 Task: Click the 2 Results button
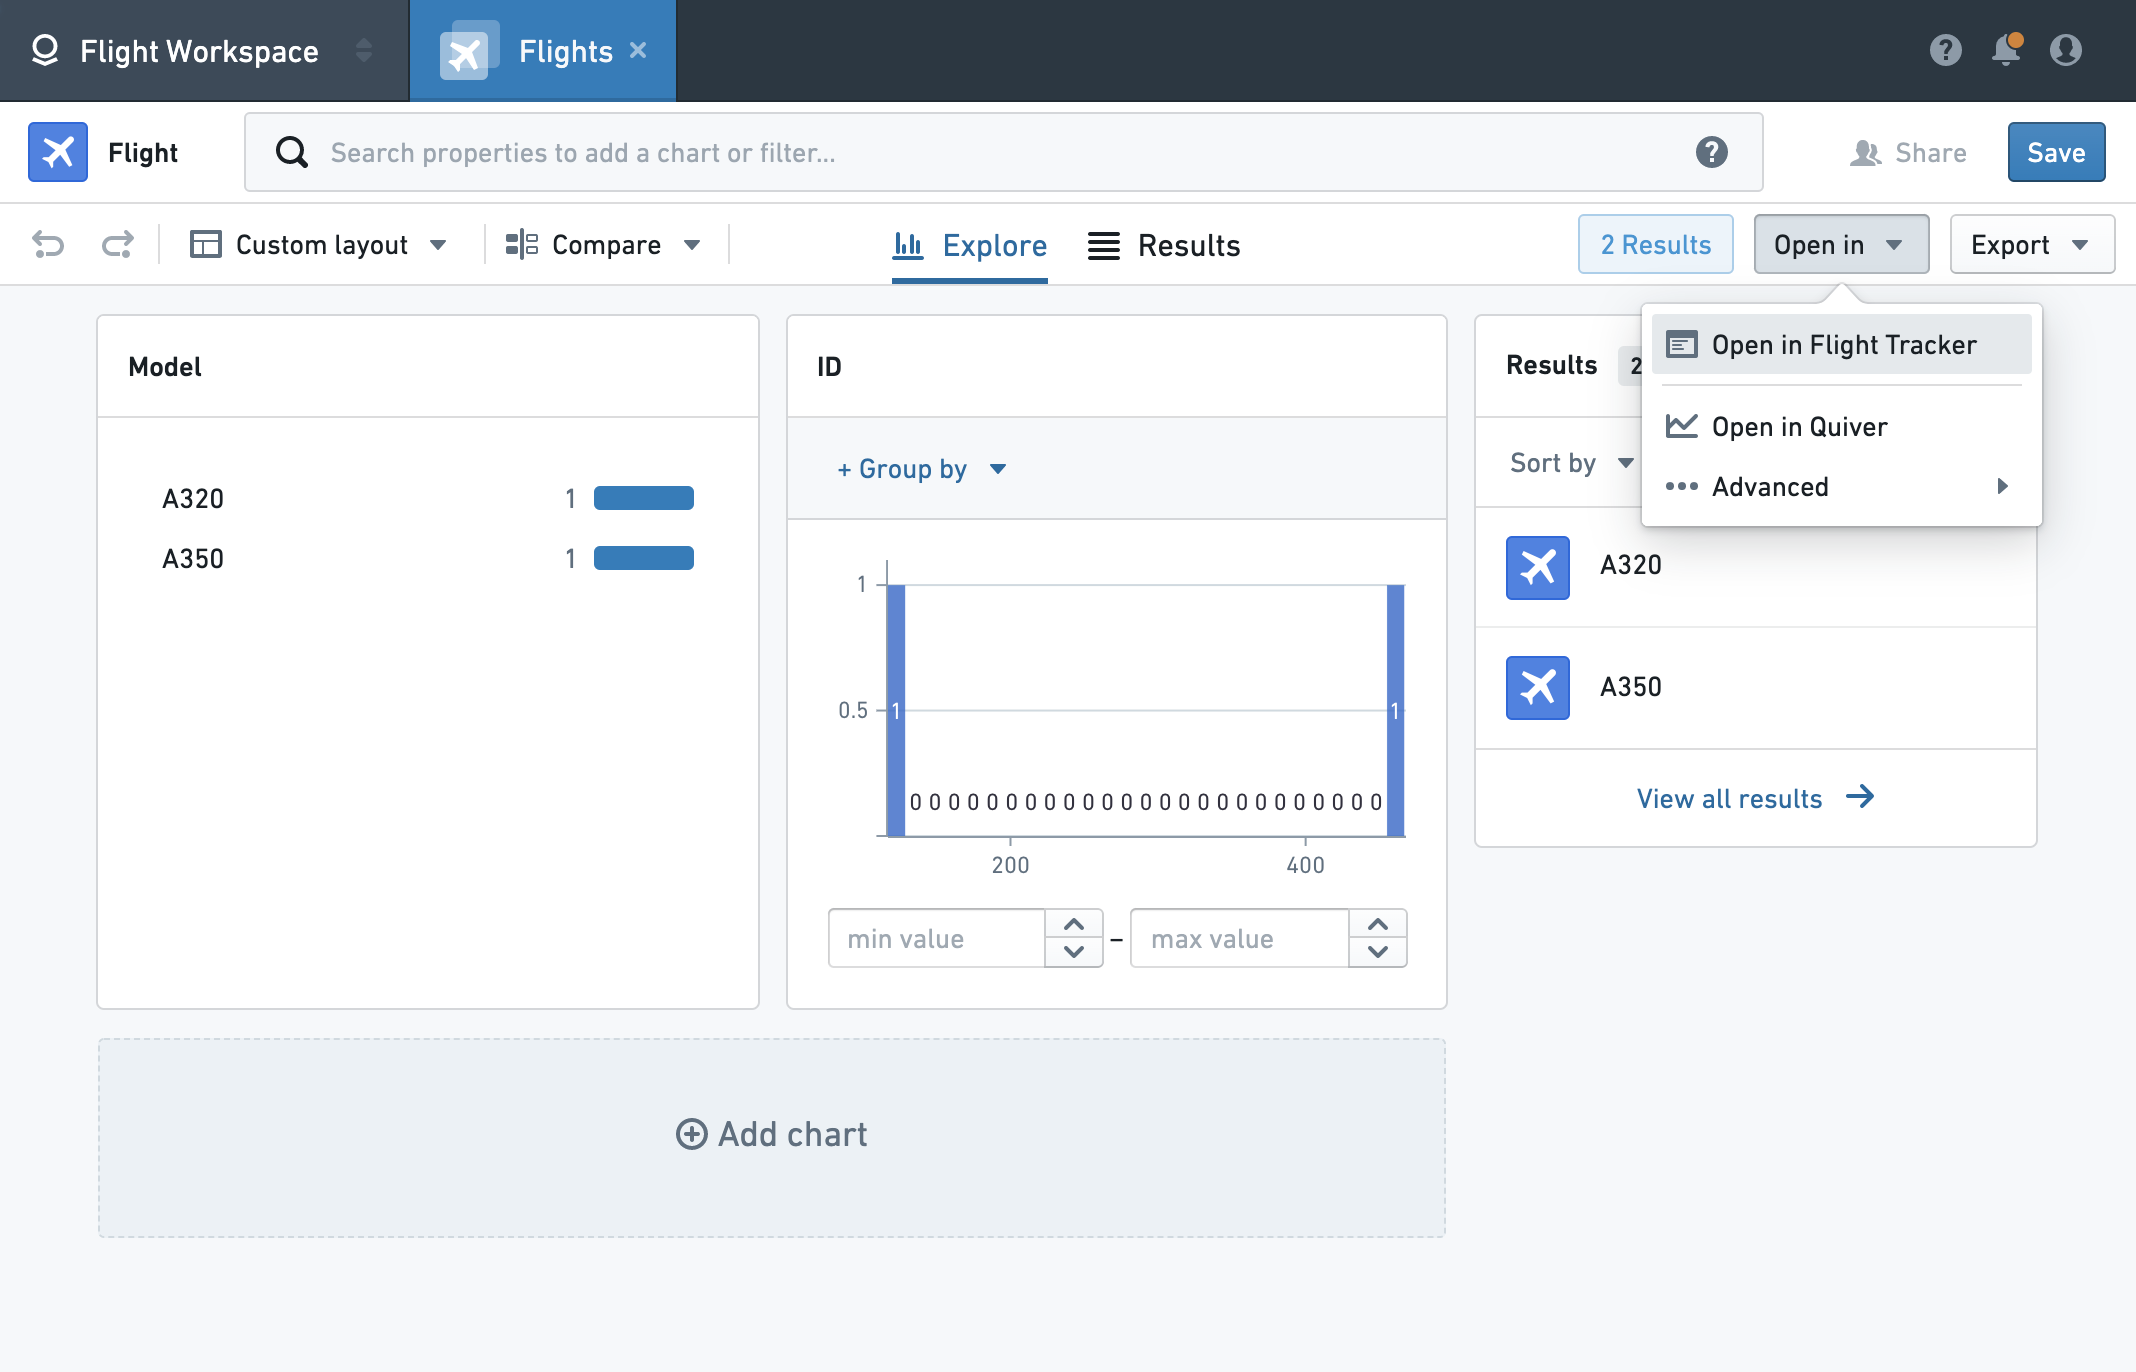(1655, 244)
